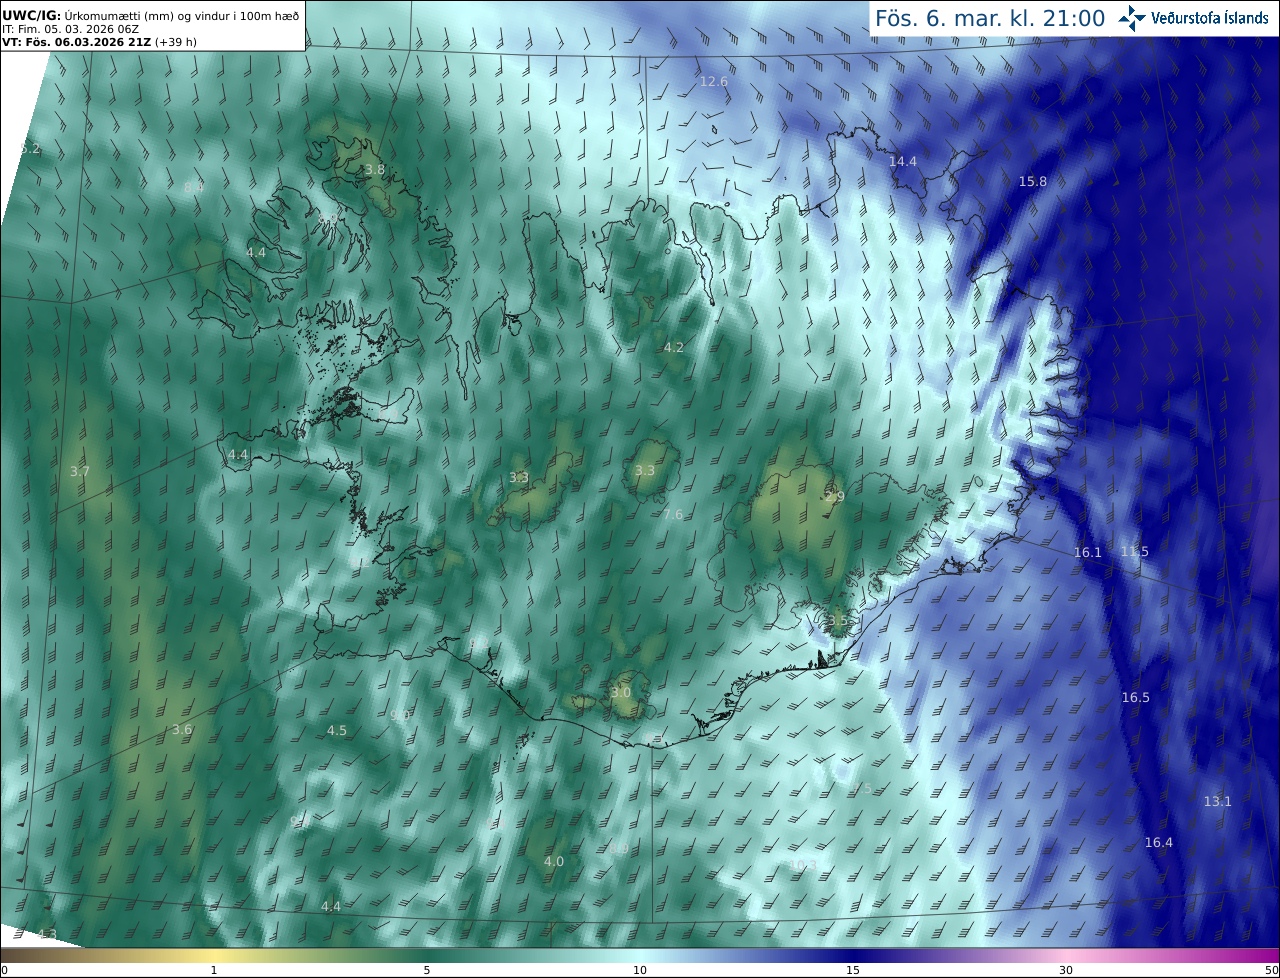
Task: Click the 3.5 value label
Action: pos(838,620)
